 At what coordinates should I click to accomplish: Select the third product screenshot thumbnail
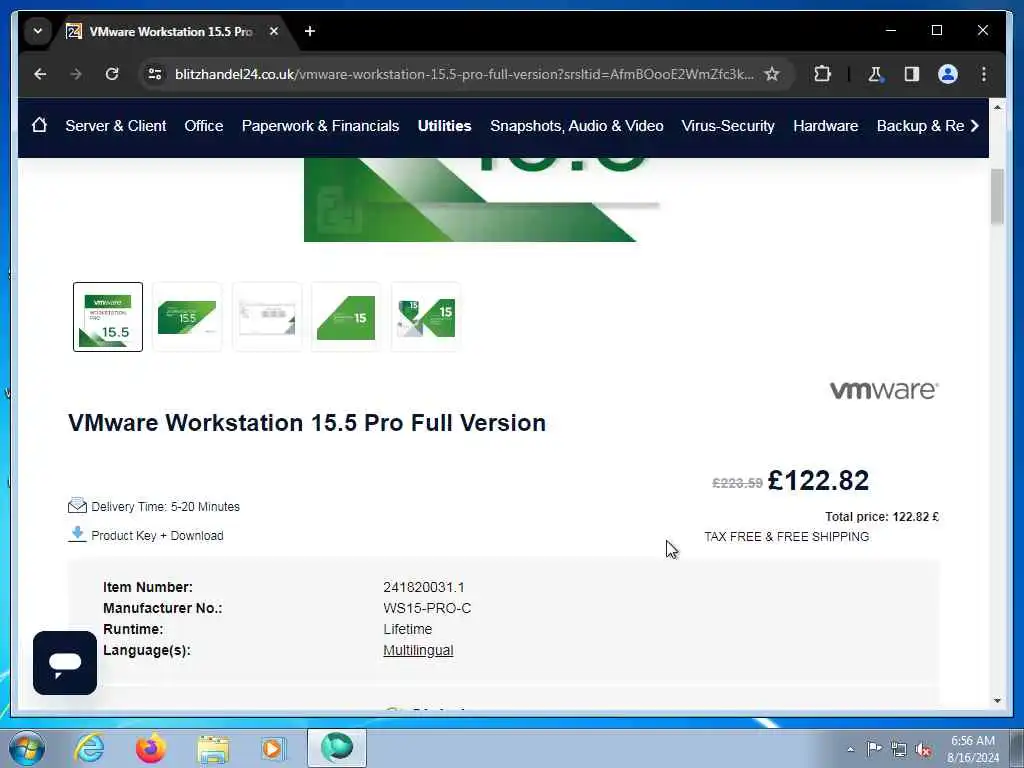[x=266, y=317]
